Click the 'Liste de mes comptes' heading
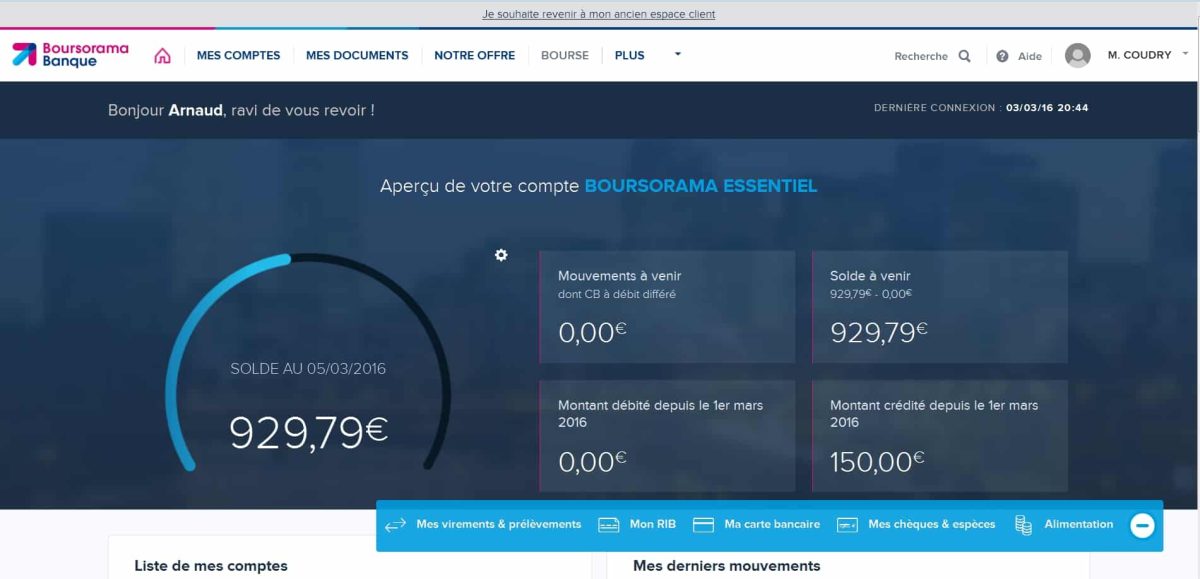Viewport: 1200px width, 579px height. (211, 566)
